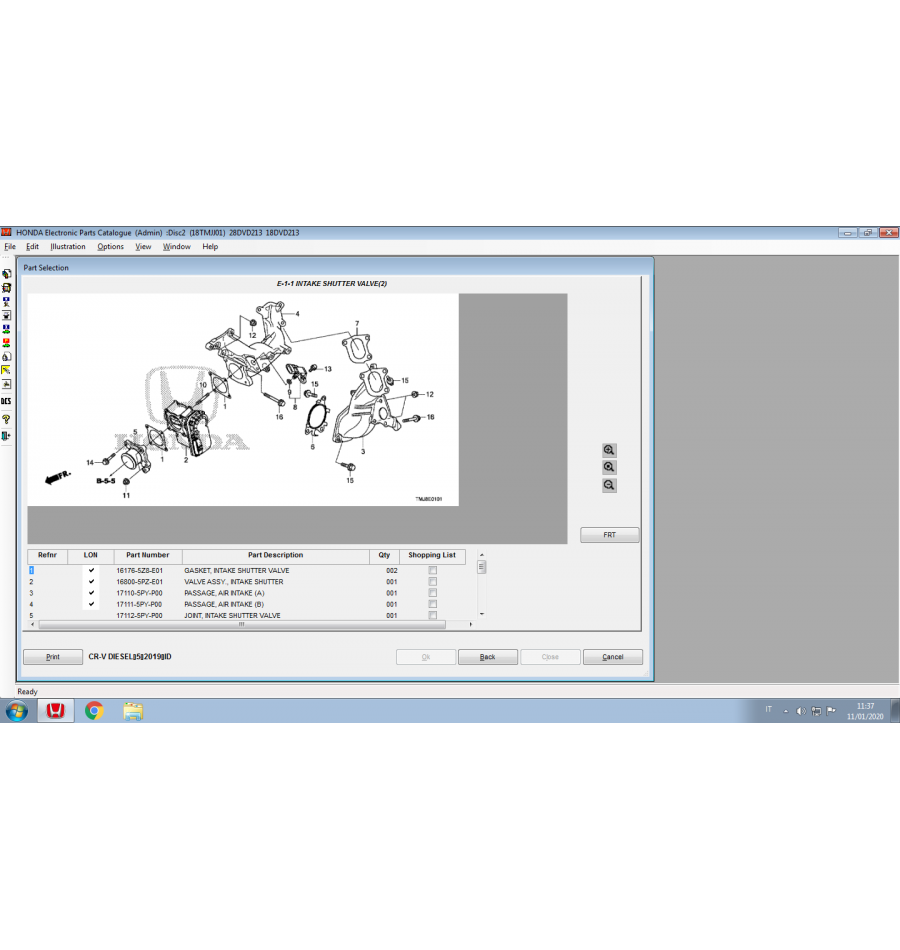Click the framed icon just above DCS

pyautogui.click(x=7, y=384)
